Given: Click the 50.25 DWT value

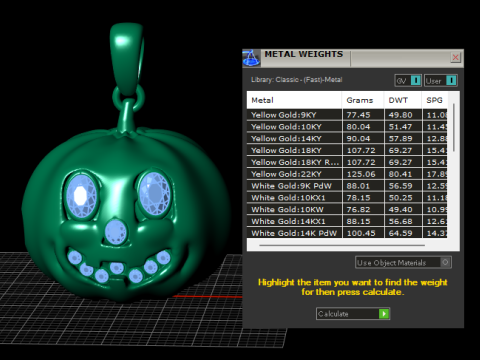Looking at the screenshot, I should 400,198.
